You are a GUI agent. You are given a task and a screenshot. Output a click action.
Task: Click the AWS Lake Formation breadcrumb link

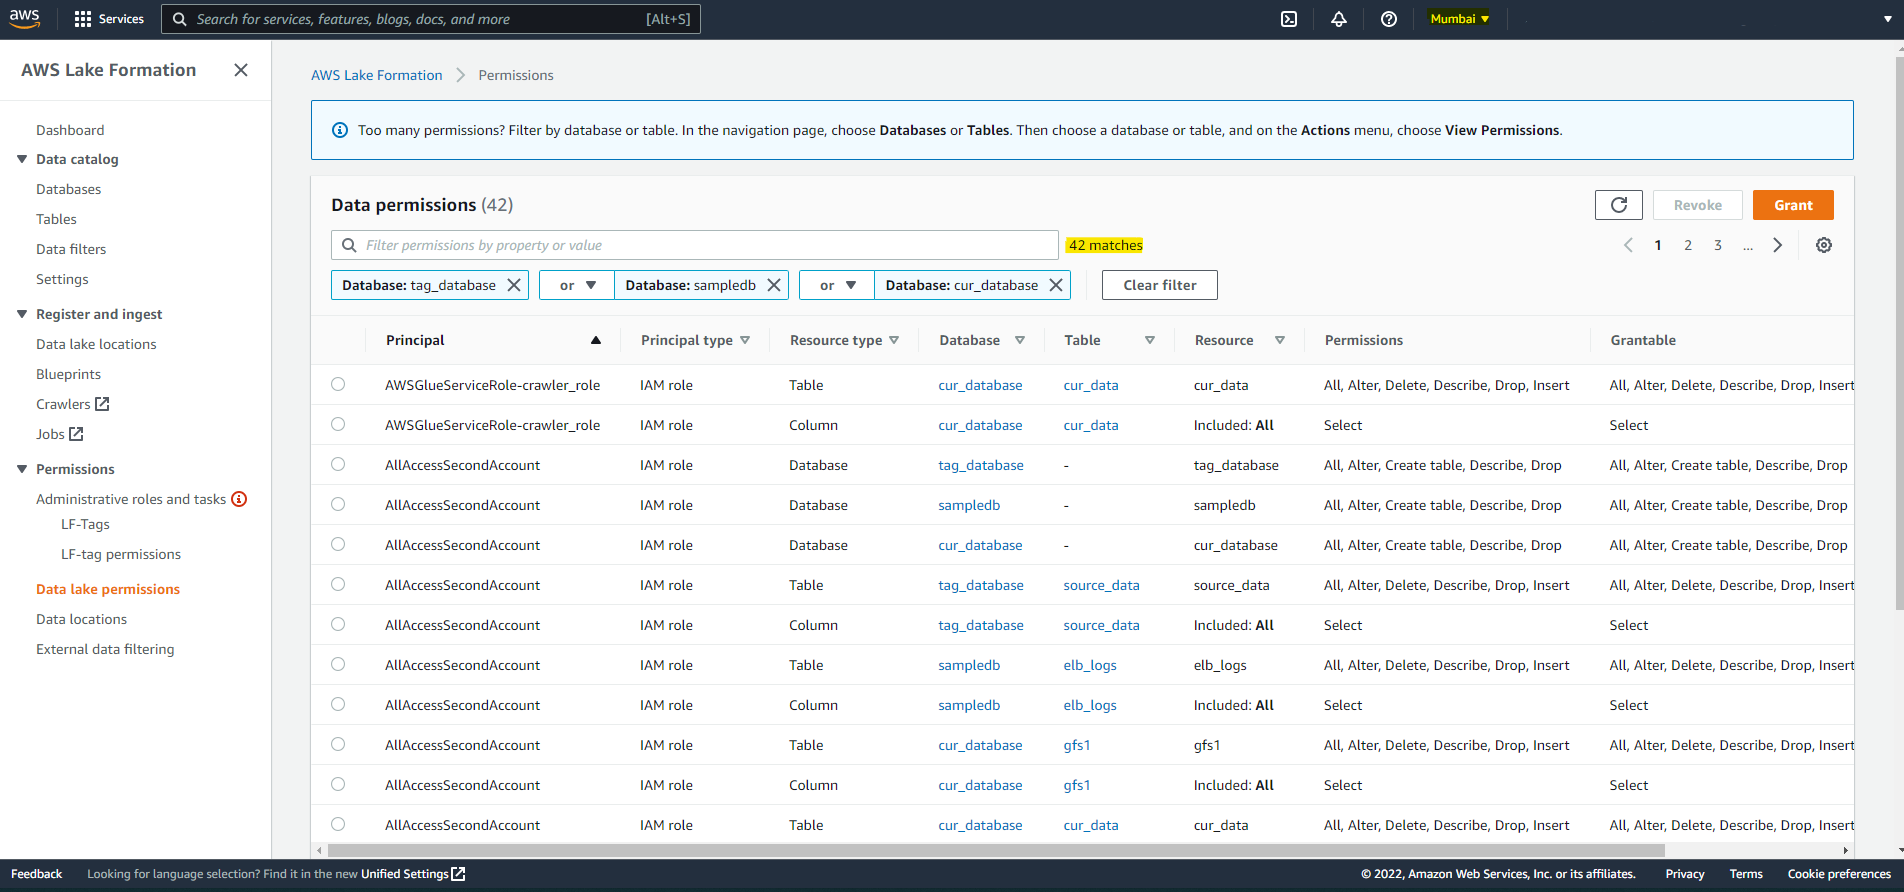pyautogui.click(x=377, y=75)
